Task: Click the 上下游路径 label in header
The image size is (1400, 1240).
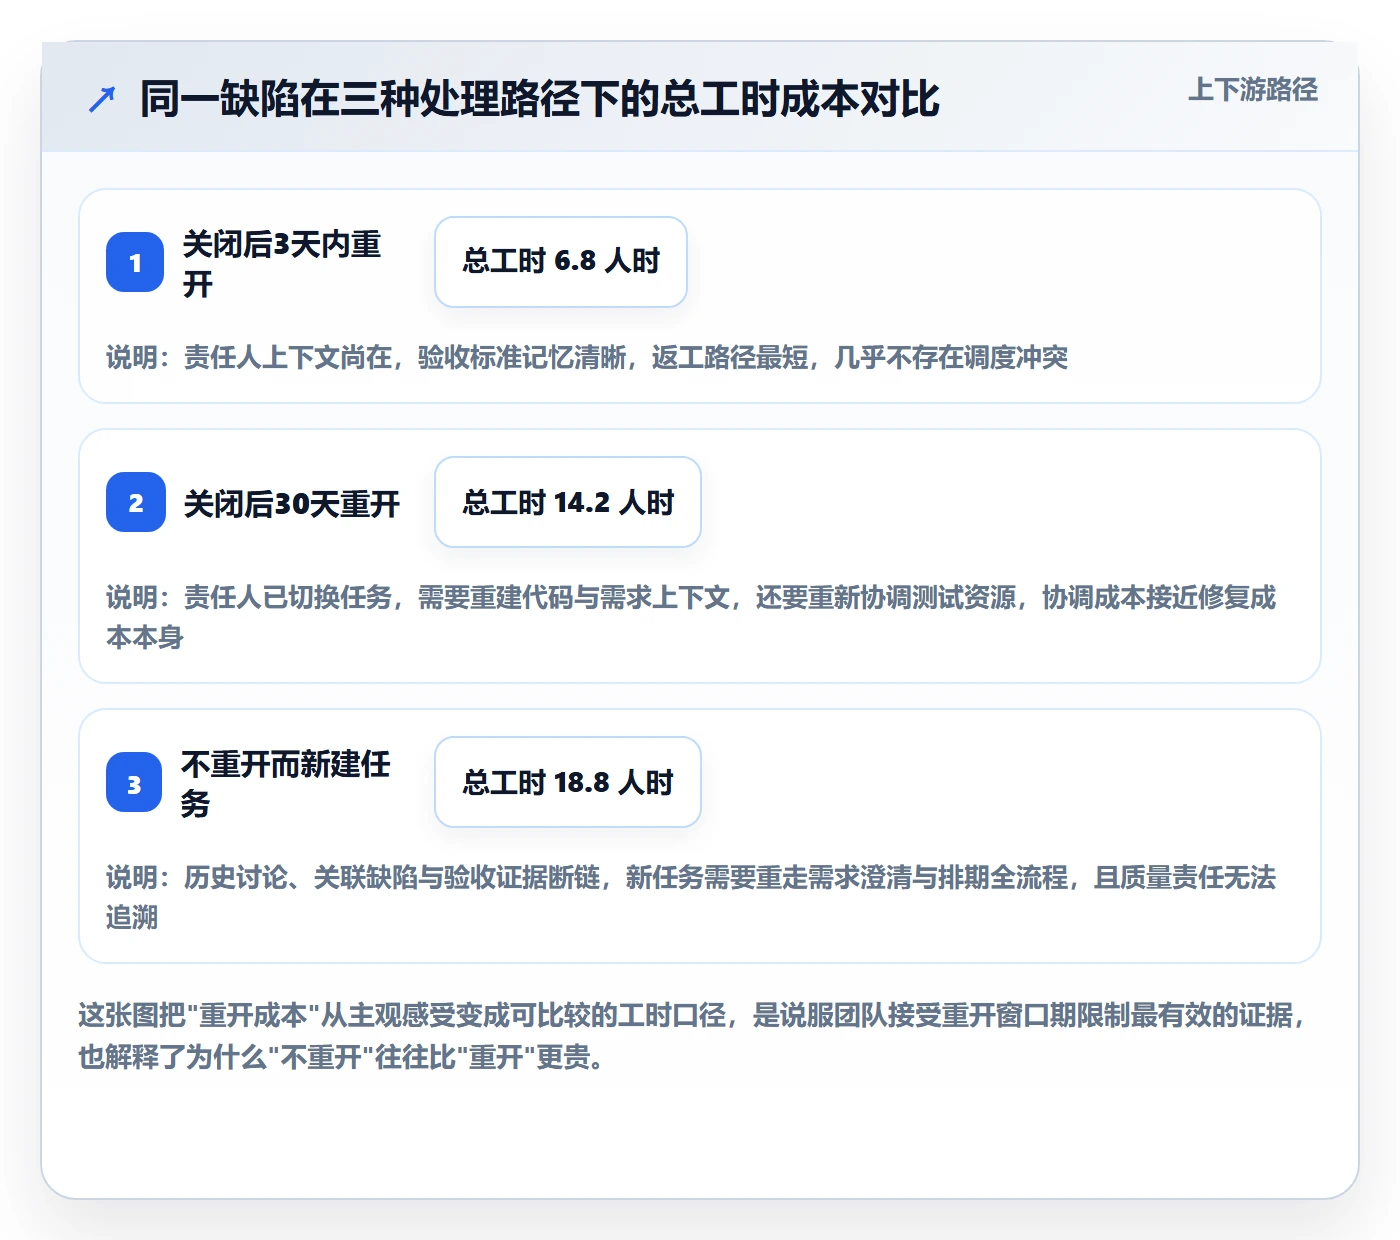Action: [1253, 90]
